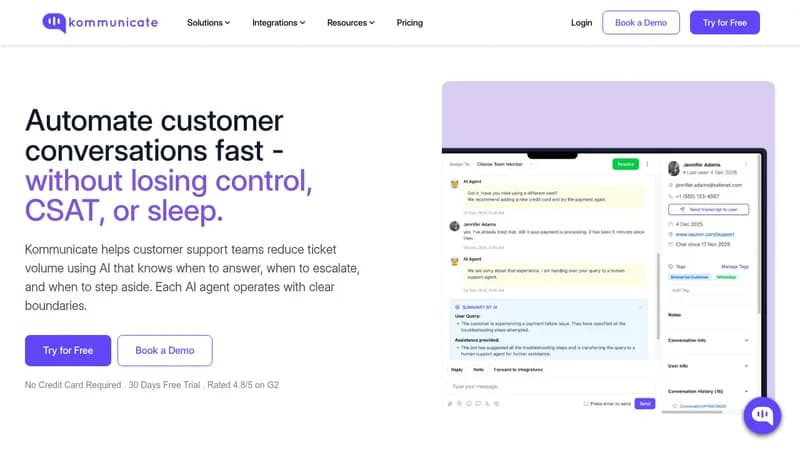
Task: Click the chat conversation vertical scrollbar
Action: [658, 296]
